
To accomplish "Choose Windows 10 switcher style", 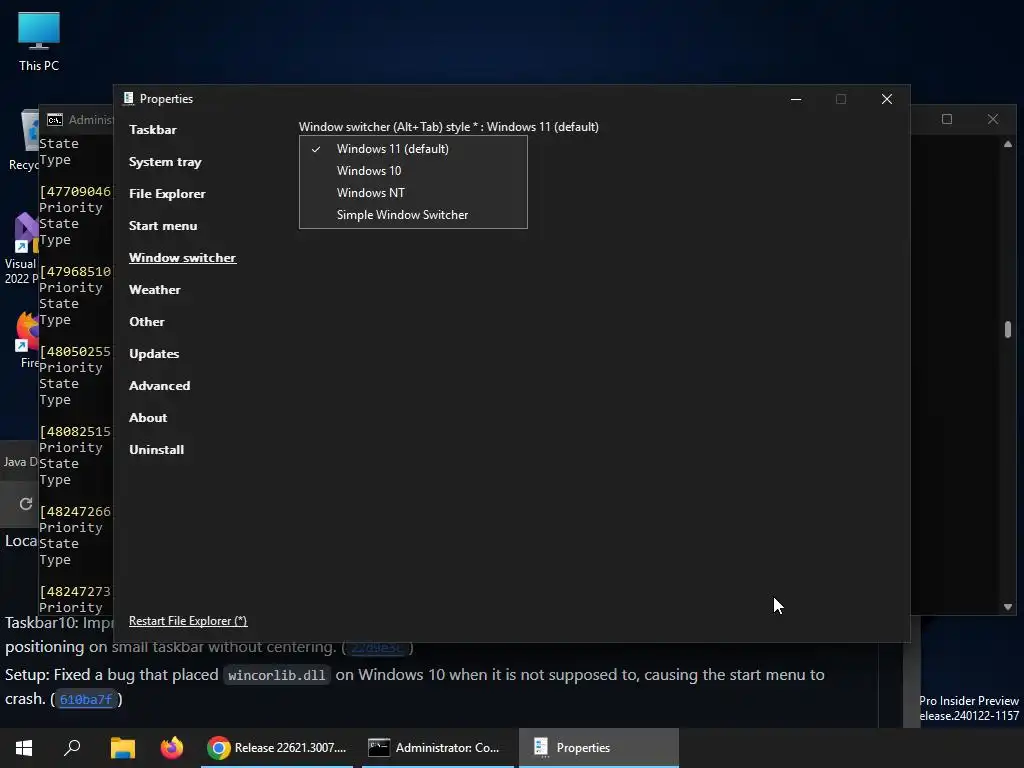I will (413, 170).
